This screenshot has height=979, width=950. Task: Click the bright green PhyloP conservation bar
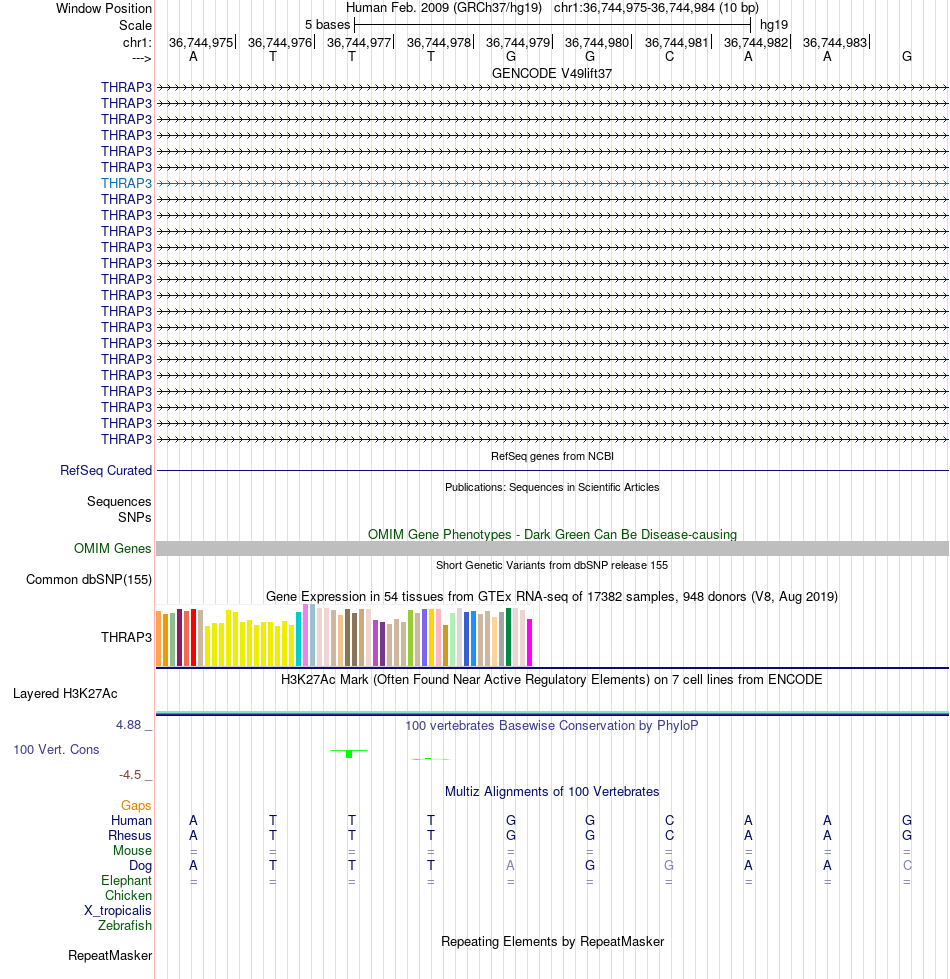349,754
